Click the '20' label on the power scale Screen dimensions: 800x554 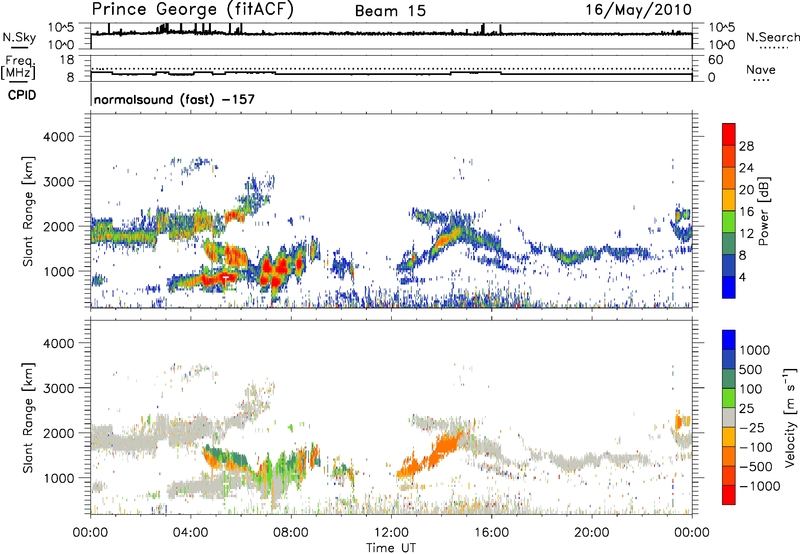[x=746, y=190]
